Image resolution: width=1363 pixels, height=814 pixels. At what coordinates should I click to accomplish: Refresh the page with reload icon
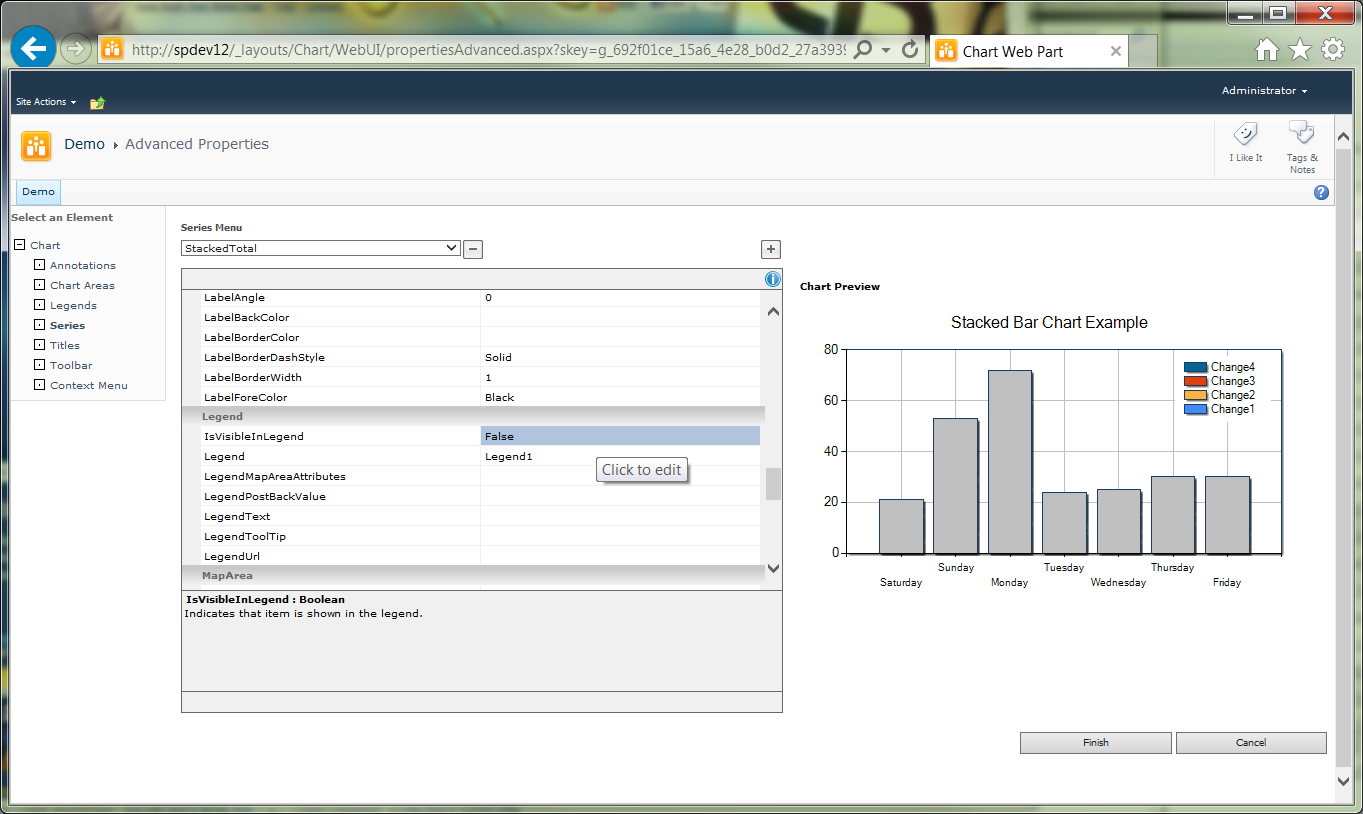(909, 49)
